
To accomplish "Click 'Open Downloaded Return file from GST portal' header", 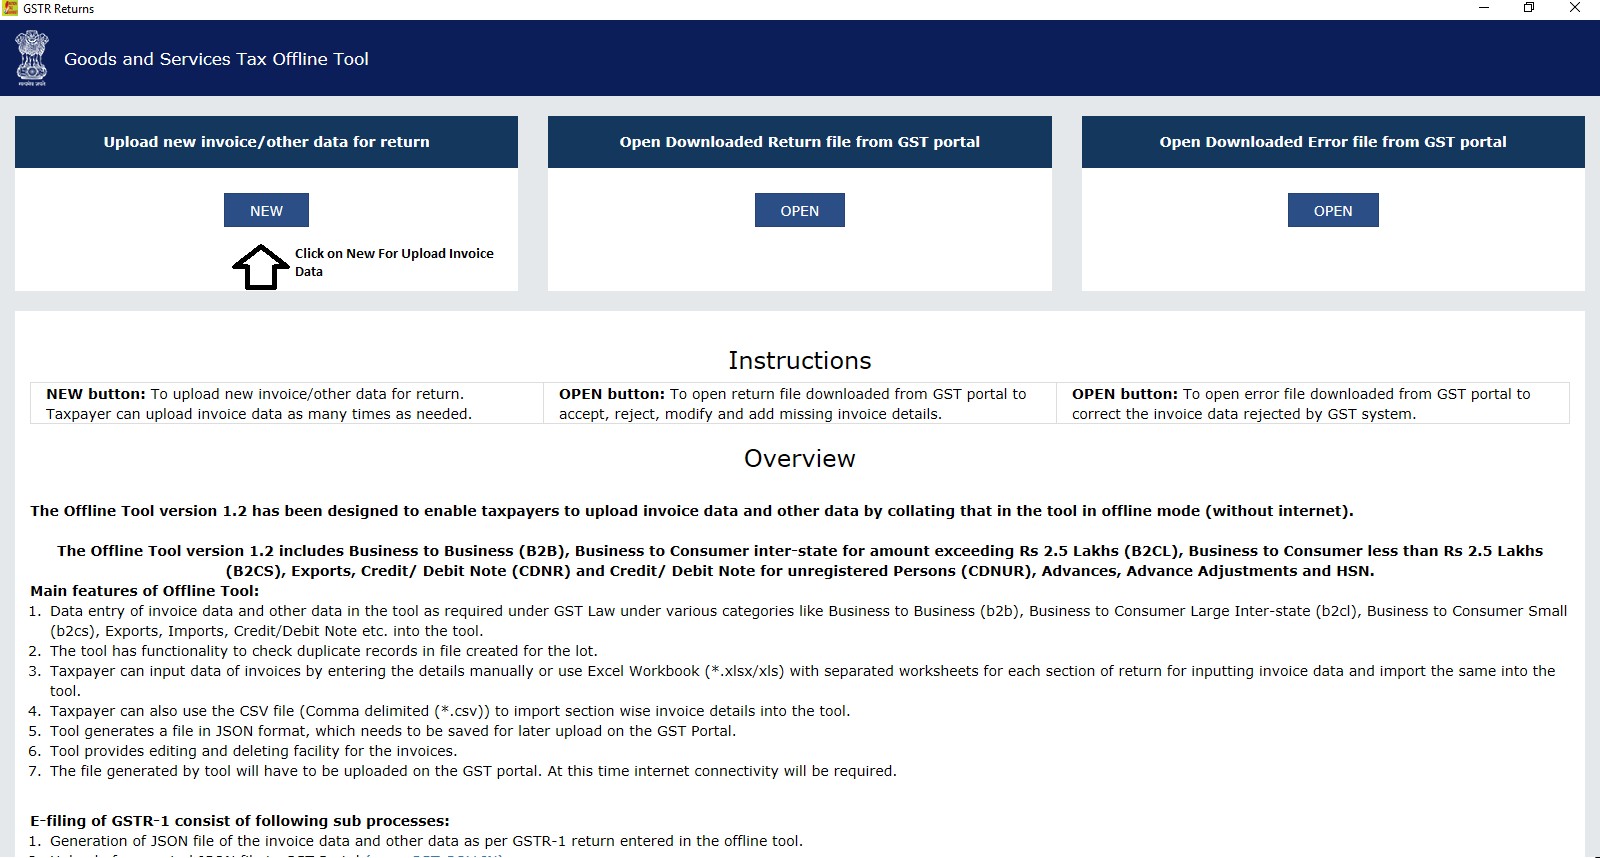I will [799, 142].
